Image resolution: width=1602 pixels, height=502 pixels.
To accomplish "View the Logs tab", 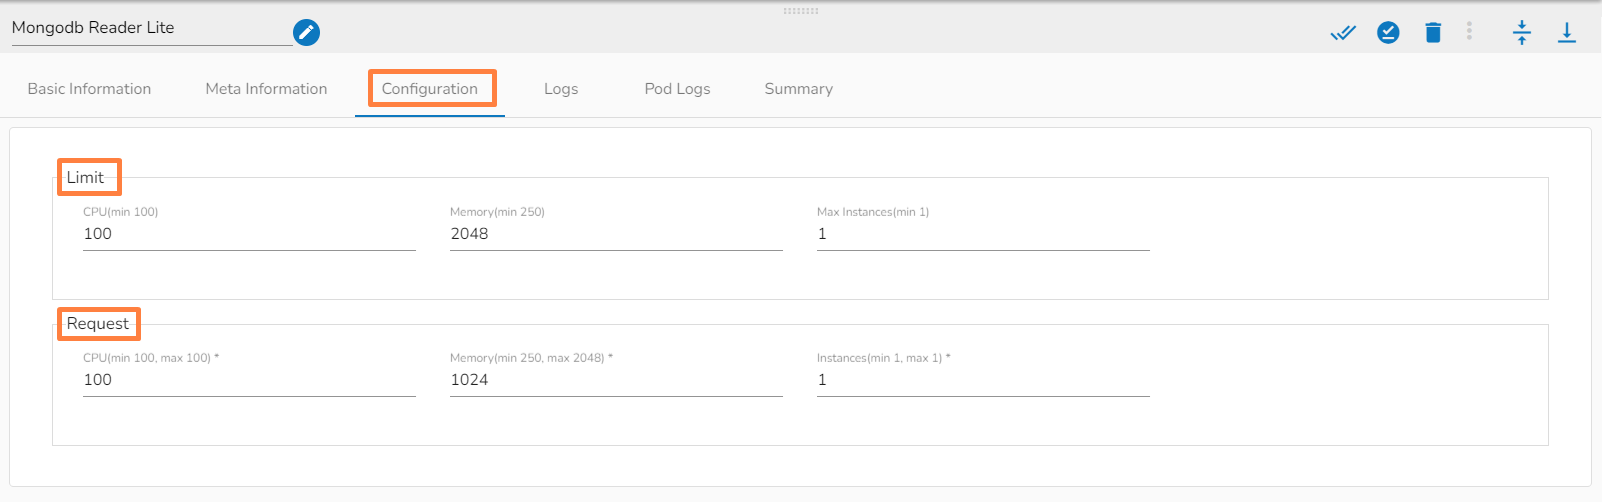I will [561, 89].
